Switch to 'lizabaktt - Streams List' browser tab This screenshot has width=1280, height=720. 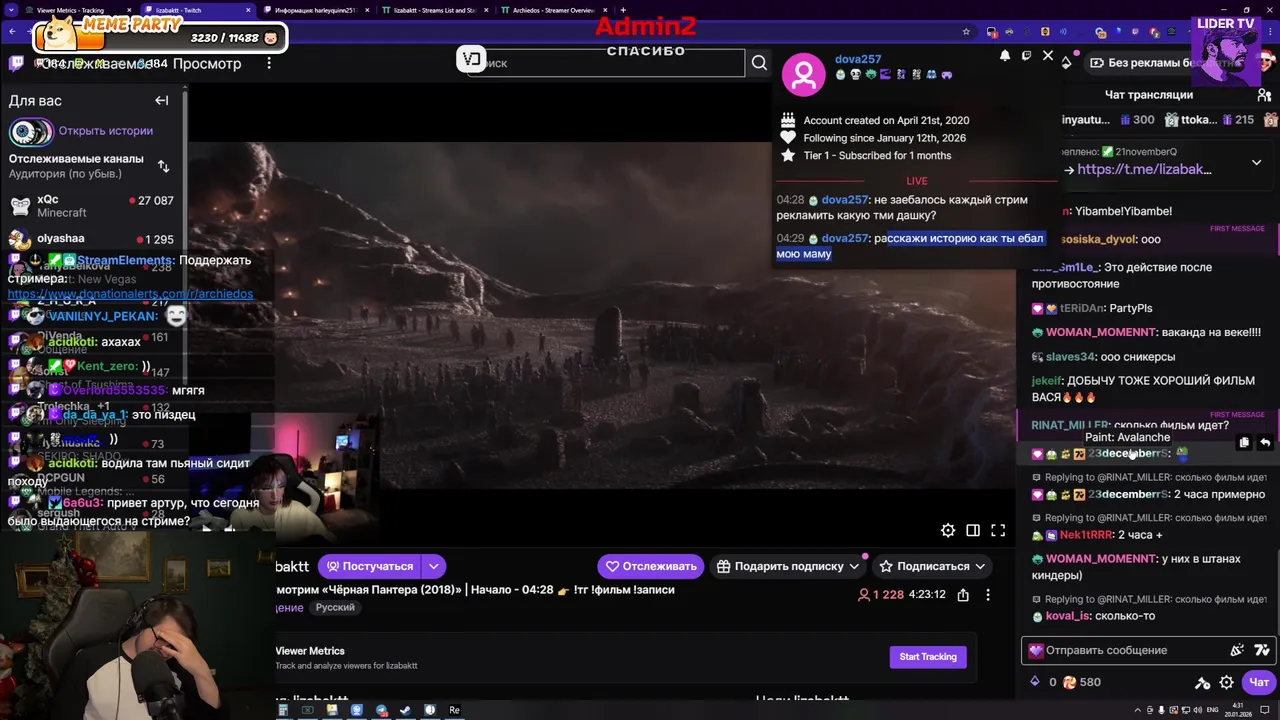pyautogui.click(x=435, y=10)
